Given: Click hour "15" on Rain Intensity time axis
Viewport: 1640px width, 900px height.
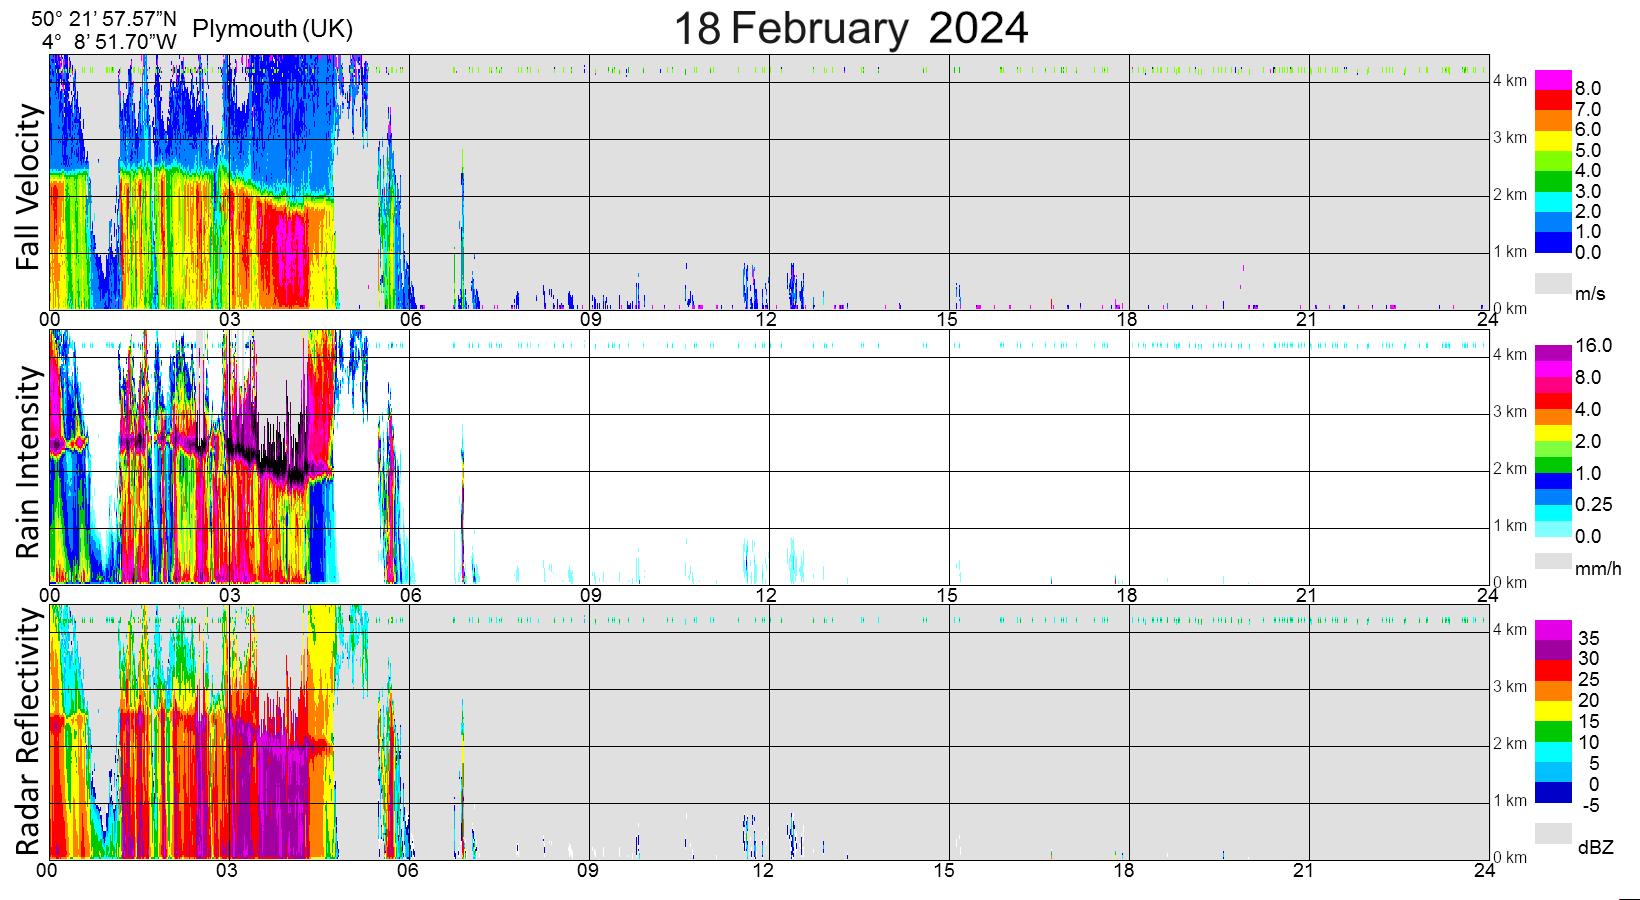Looking at the screenshot, I should pos(947,595).
